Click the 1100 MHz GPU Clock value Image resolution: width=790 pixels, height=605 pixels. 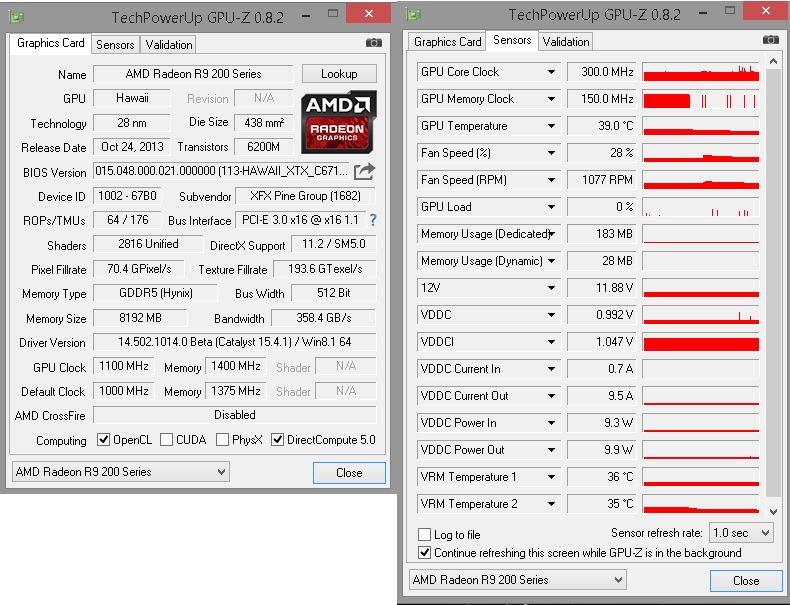123,366
